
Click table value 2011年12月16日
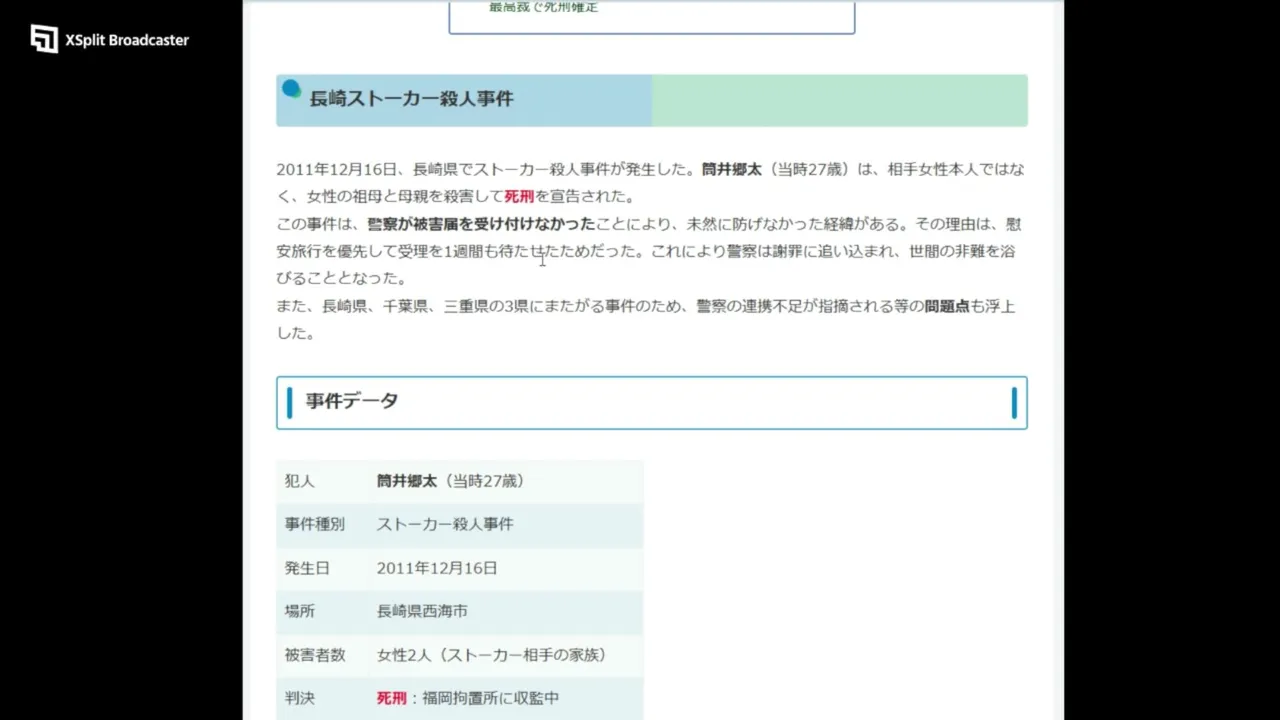[x=437, y=568]
